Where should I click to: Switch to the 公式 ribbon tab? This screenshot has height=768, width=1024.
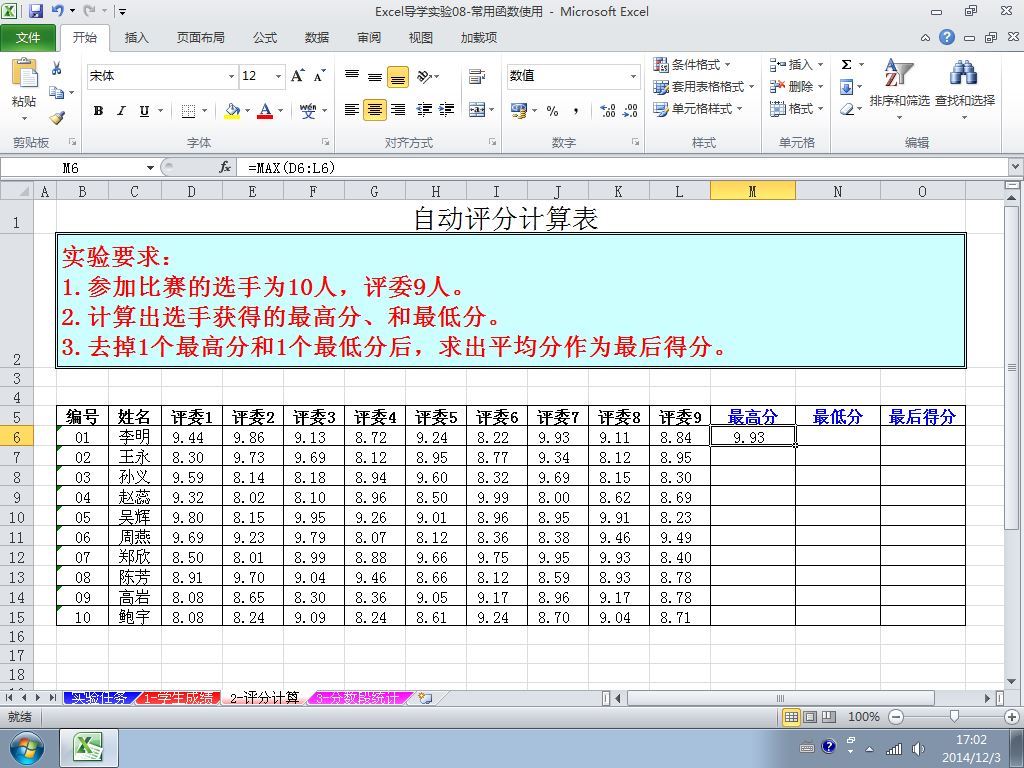click(265, 38)
